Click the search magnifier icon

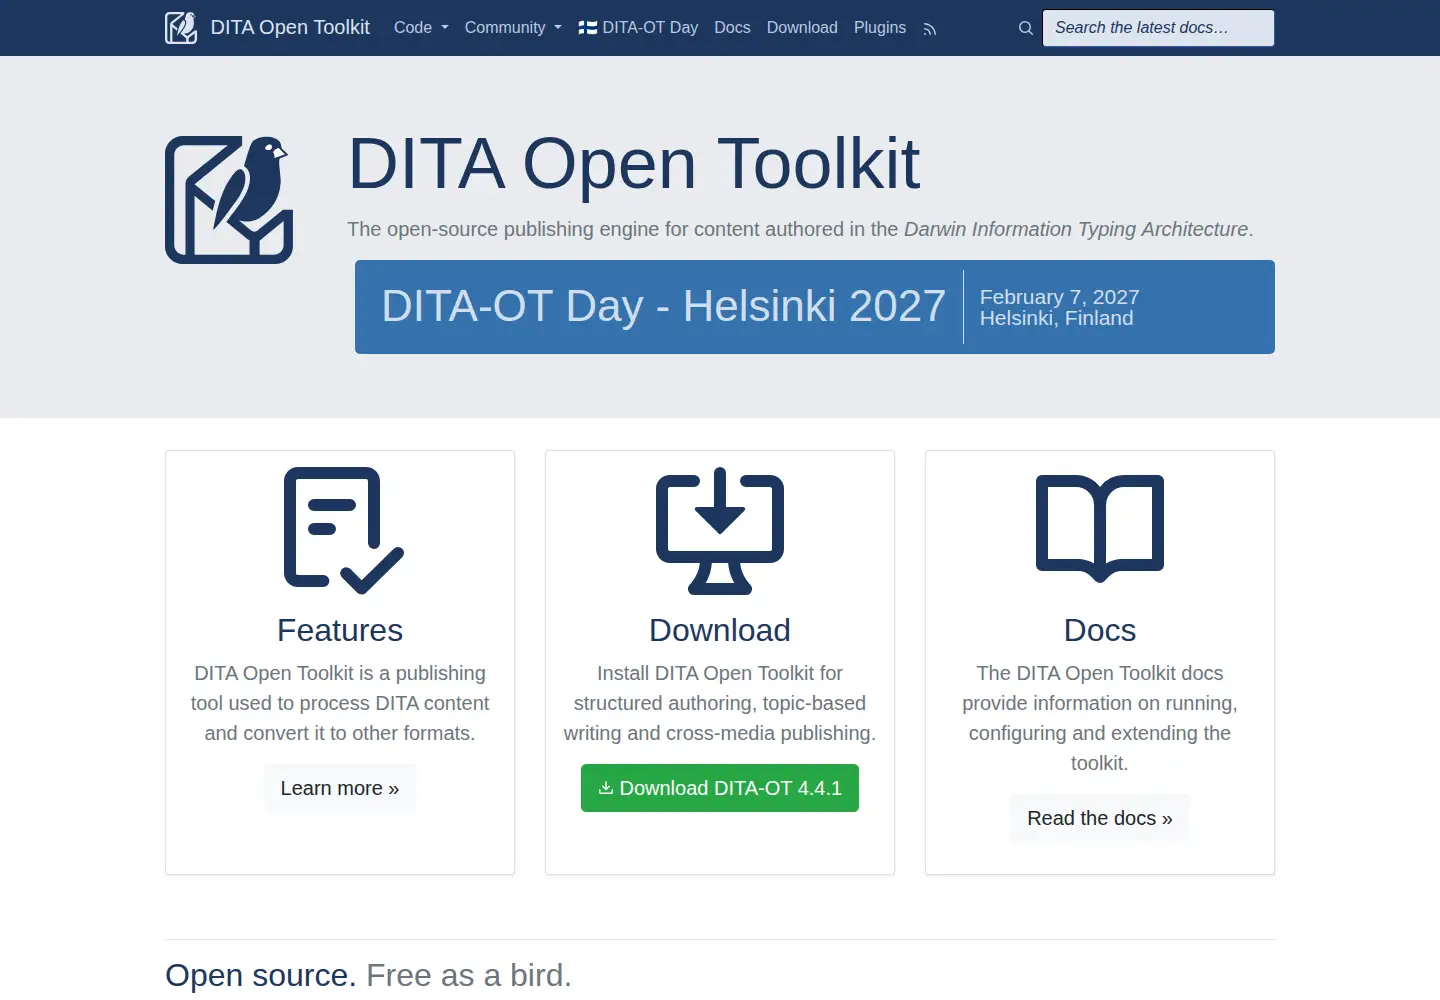pos(1026,28)
